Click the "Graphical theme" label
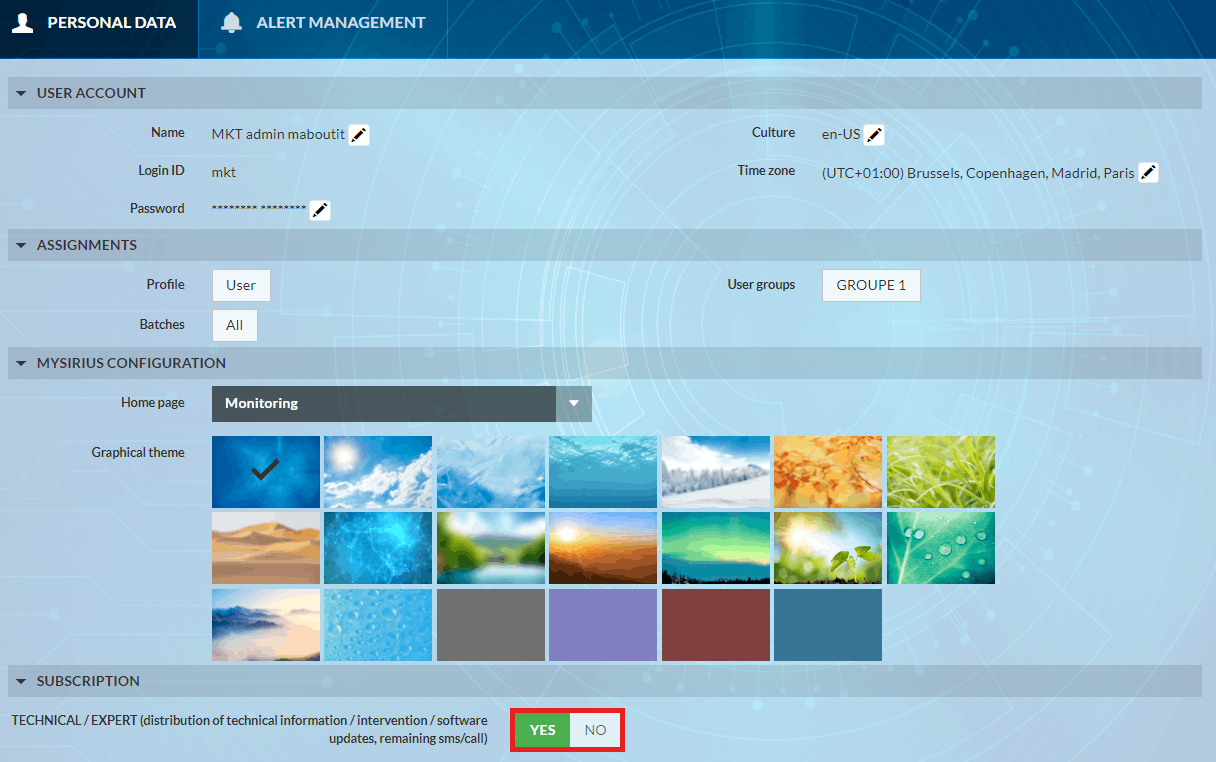Image resolution: width=1216 pixels, height=762 pixels. click(x=138, y=452)
